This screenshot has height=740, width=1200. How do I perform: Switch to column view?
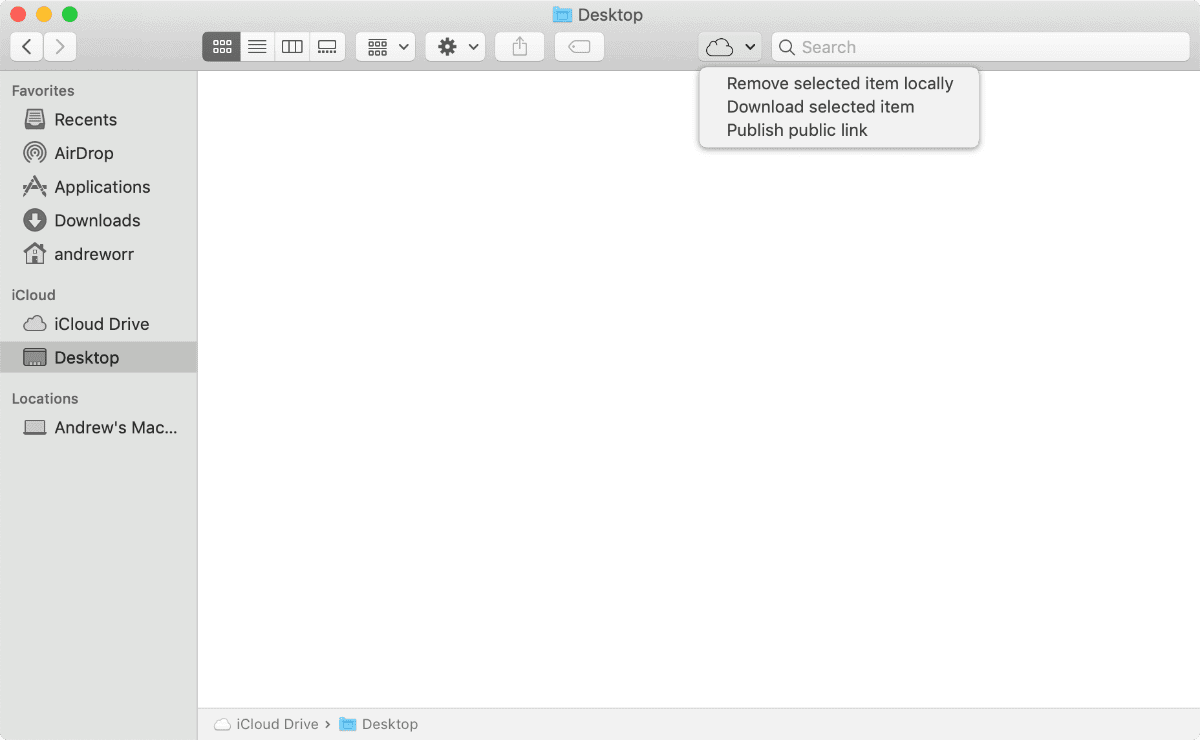pos(292,47)
